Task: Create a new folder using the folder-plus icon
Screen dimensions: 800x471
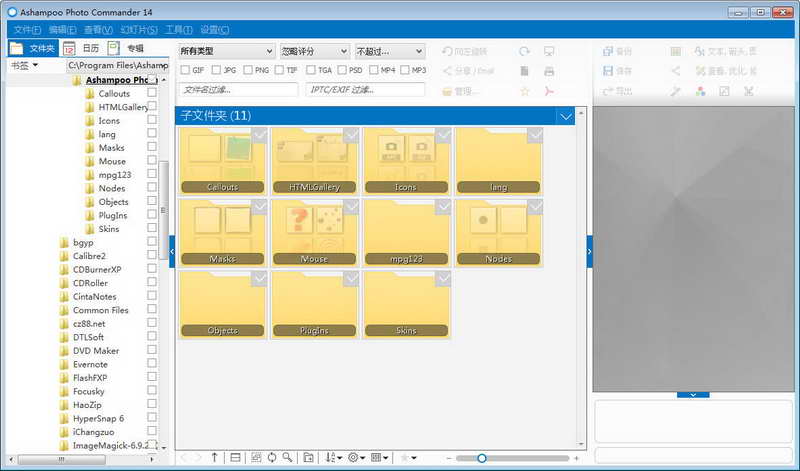Action: click(308, 458)
